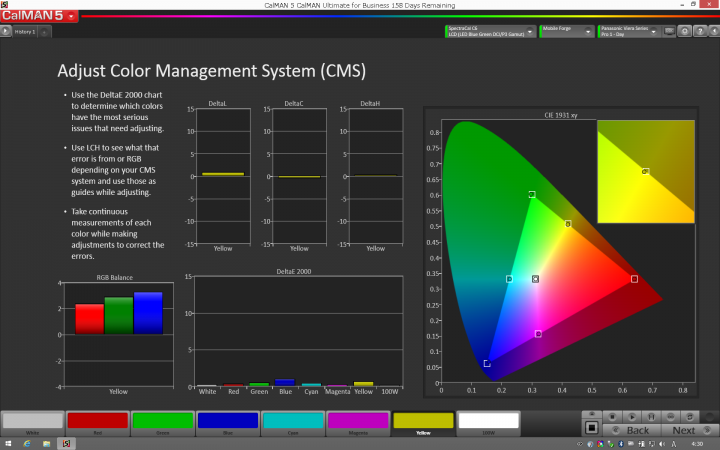Go Back to the previous workflow step

coord(637,430)
